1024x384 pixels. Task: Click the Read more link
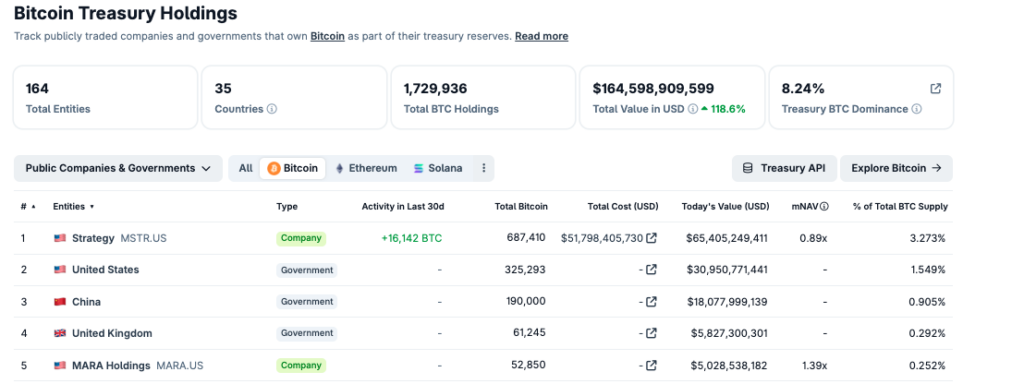tap(541, 37)
